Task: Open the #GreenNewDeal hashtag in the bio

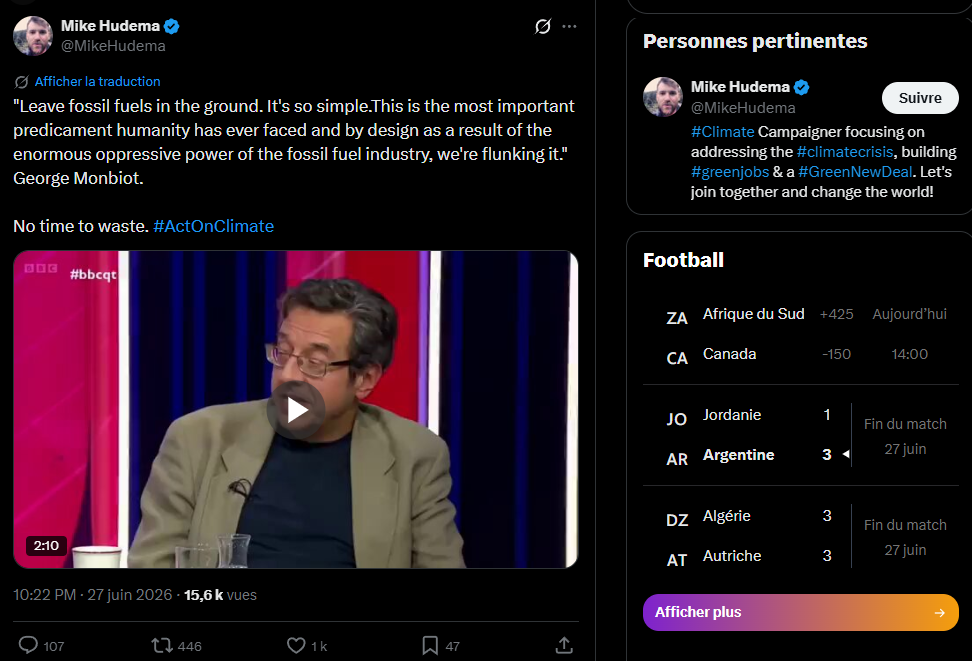Action: (x=855, y=172)
